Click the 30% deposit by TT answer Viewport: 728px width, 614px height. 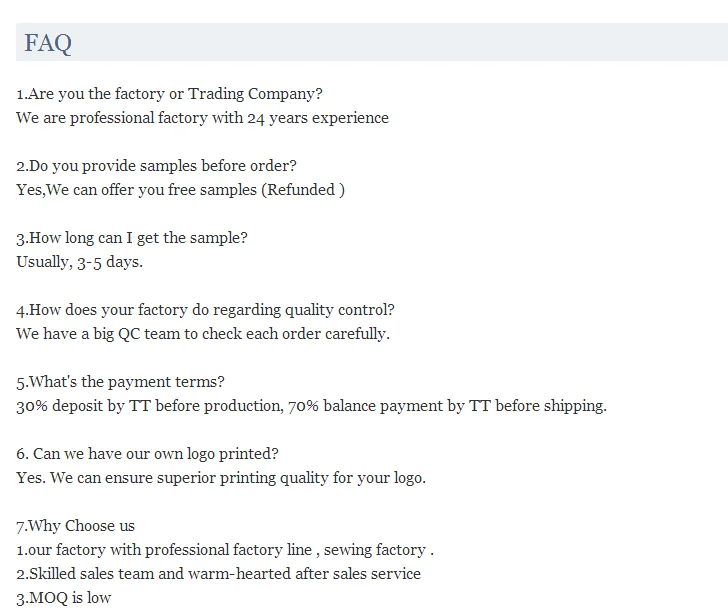point(311,405)
